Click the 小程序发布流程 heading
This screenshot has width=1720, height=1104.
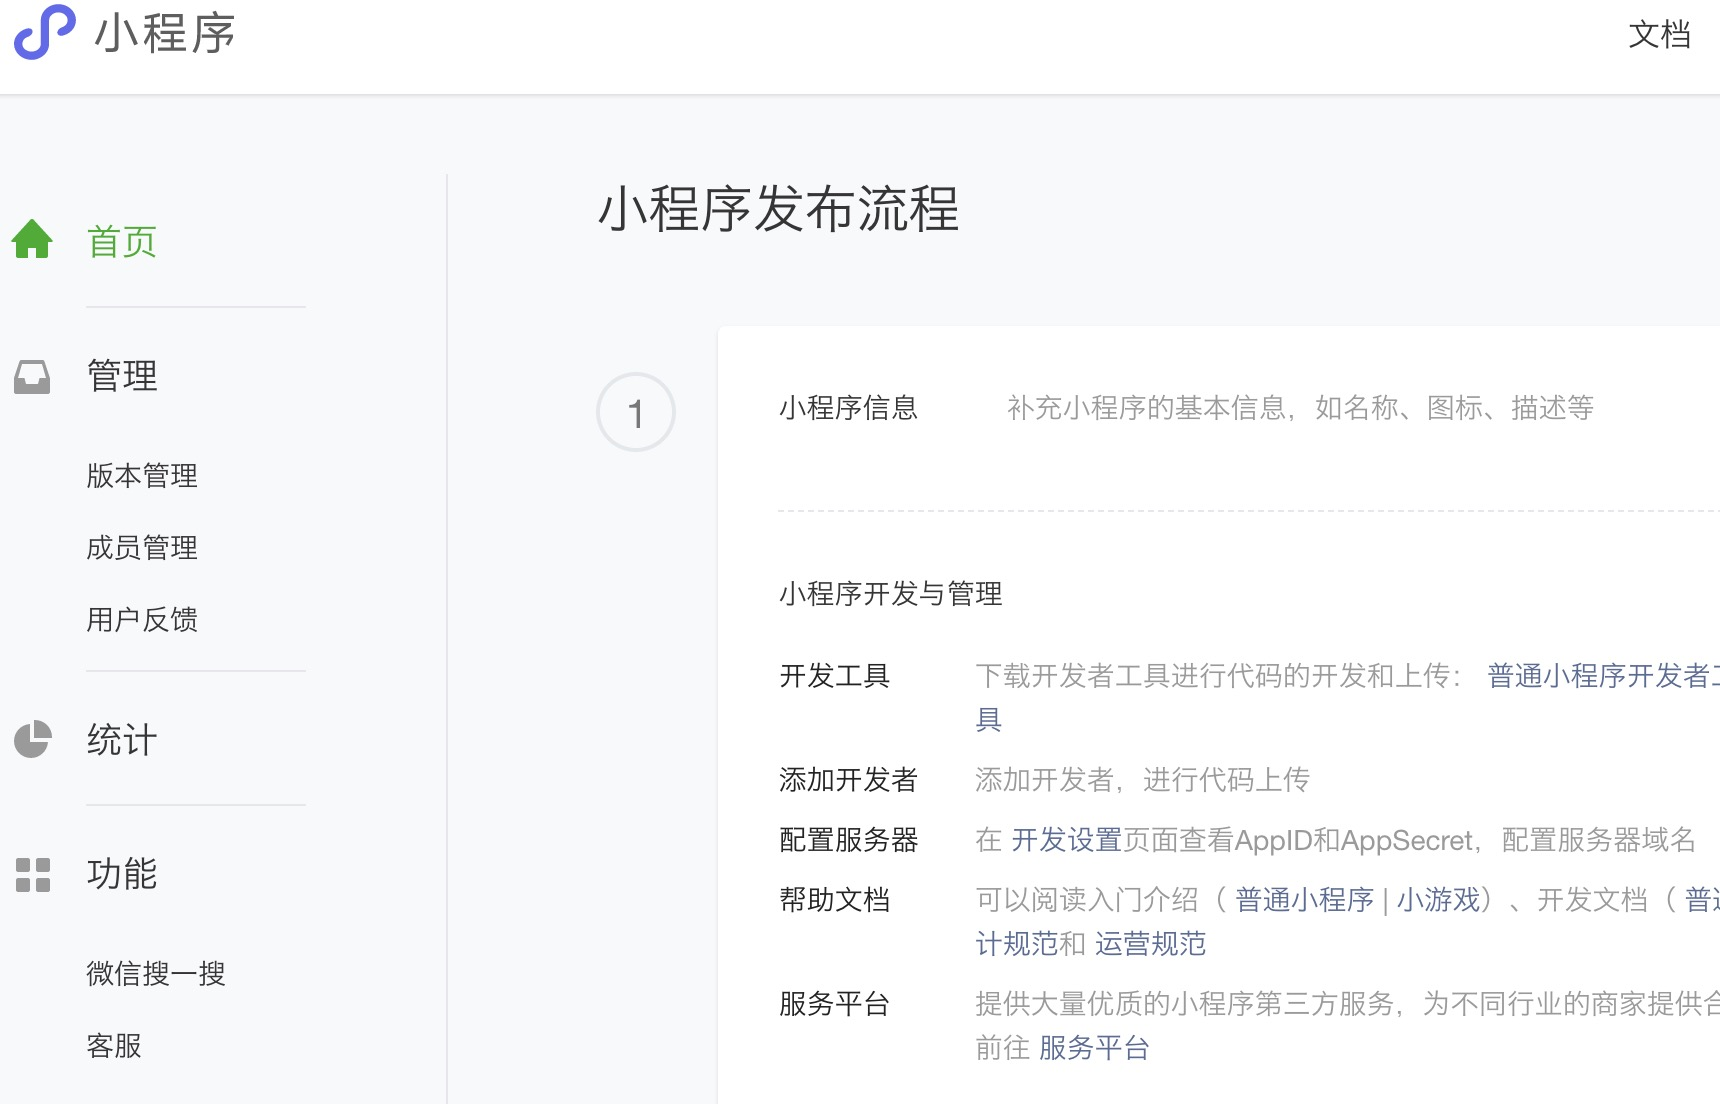(x=779, y=209)
